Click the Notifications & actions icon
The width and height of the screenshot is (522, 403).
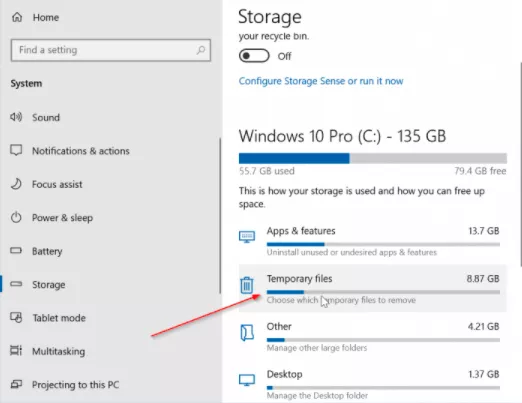tap(16, 150)
